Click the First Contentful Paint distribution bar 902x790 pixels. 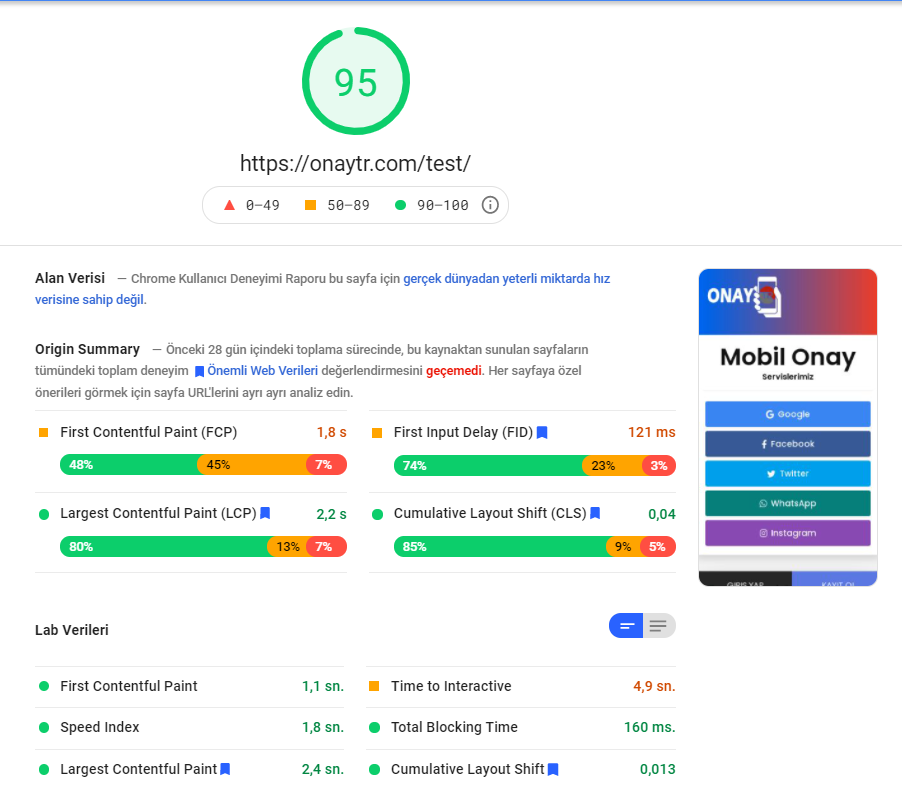pos(203,465)
